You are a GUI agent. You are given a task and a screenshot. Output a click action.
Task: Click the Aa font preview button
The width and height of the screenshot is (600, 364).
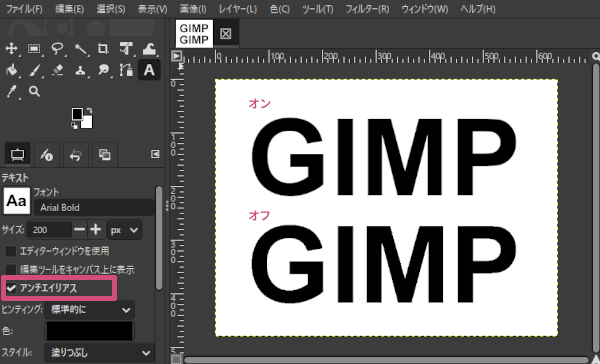(16, 201)
